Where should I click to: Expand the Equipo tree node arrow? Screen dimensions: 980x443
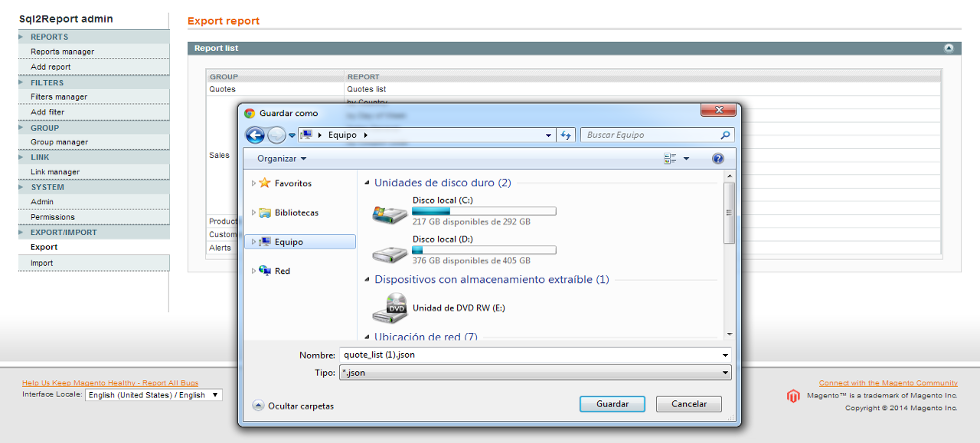coord(253,241)
